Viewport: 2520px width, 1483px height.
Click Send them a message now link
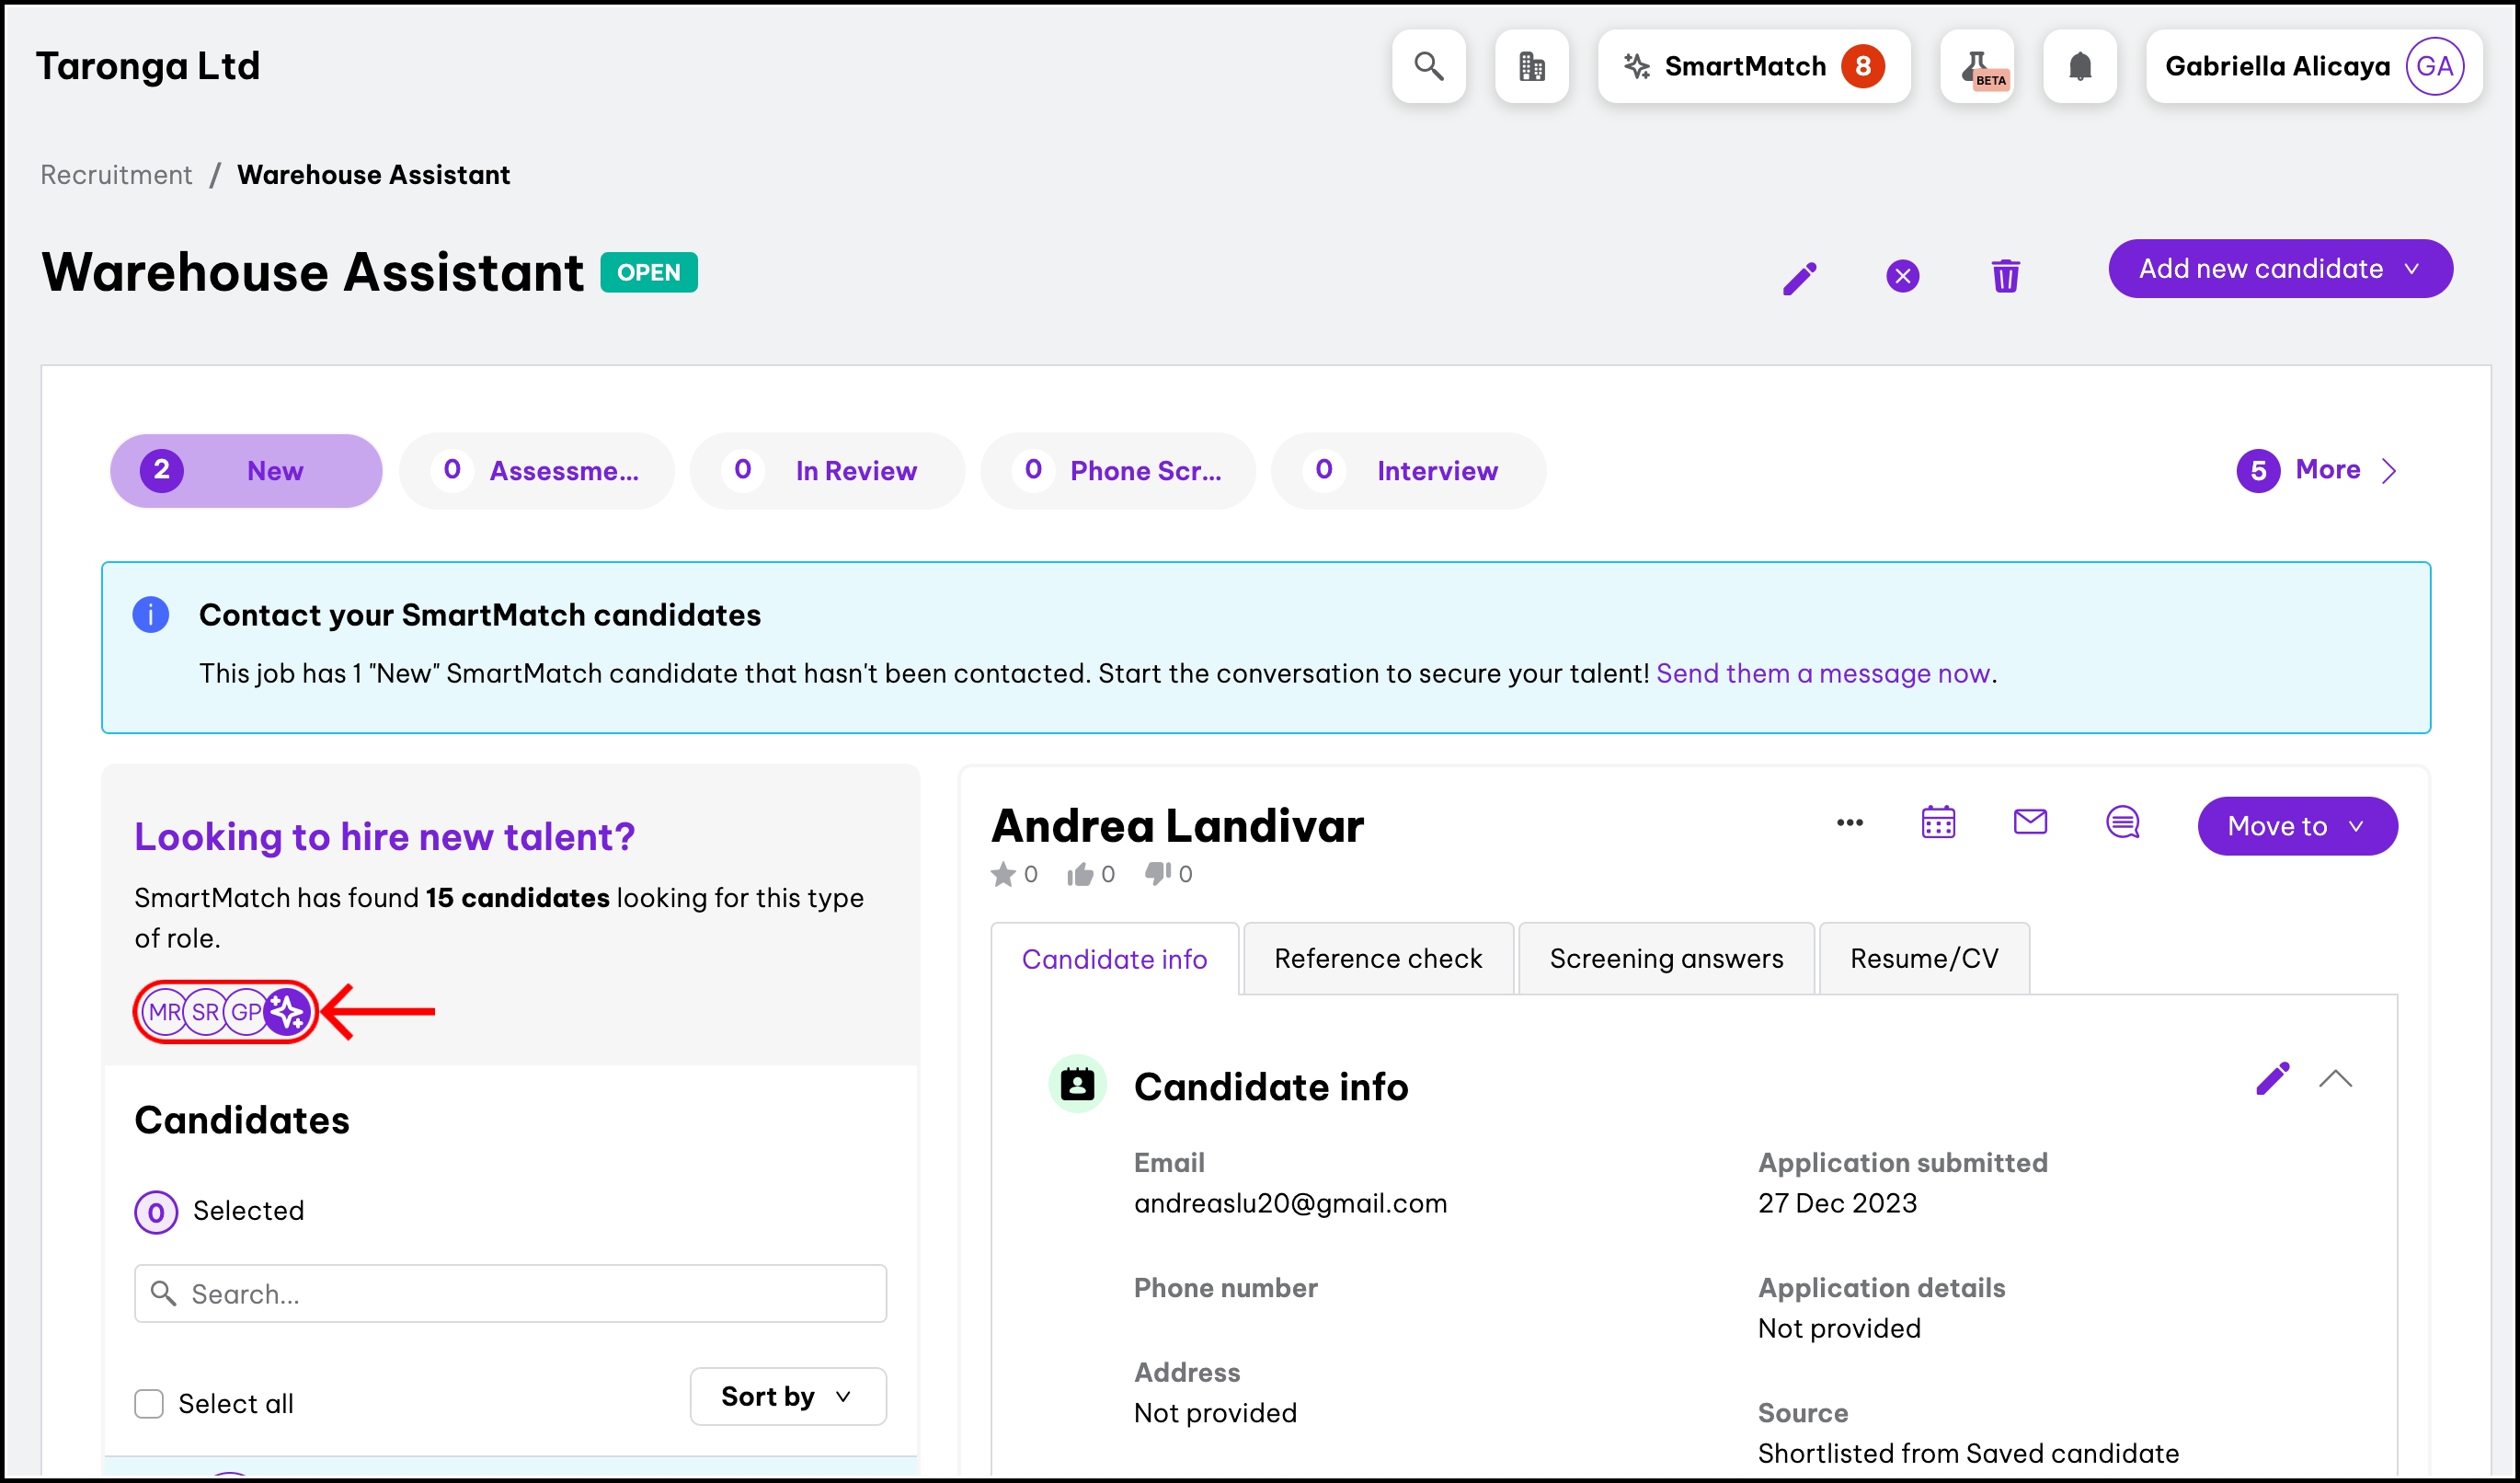[x=1822, y=673]
